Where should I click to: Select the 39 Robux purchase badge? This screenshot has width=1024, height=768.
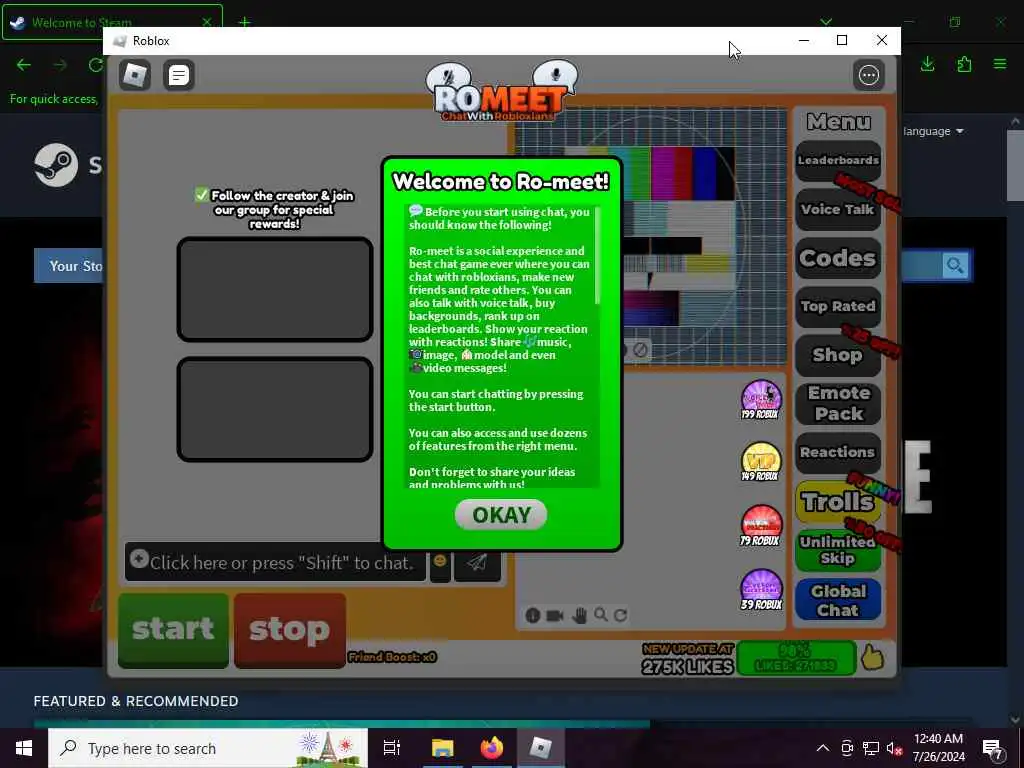coord(761,589)
